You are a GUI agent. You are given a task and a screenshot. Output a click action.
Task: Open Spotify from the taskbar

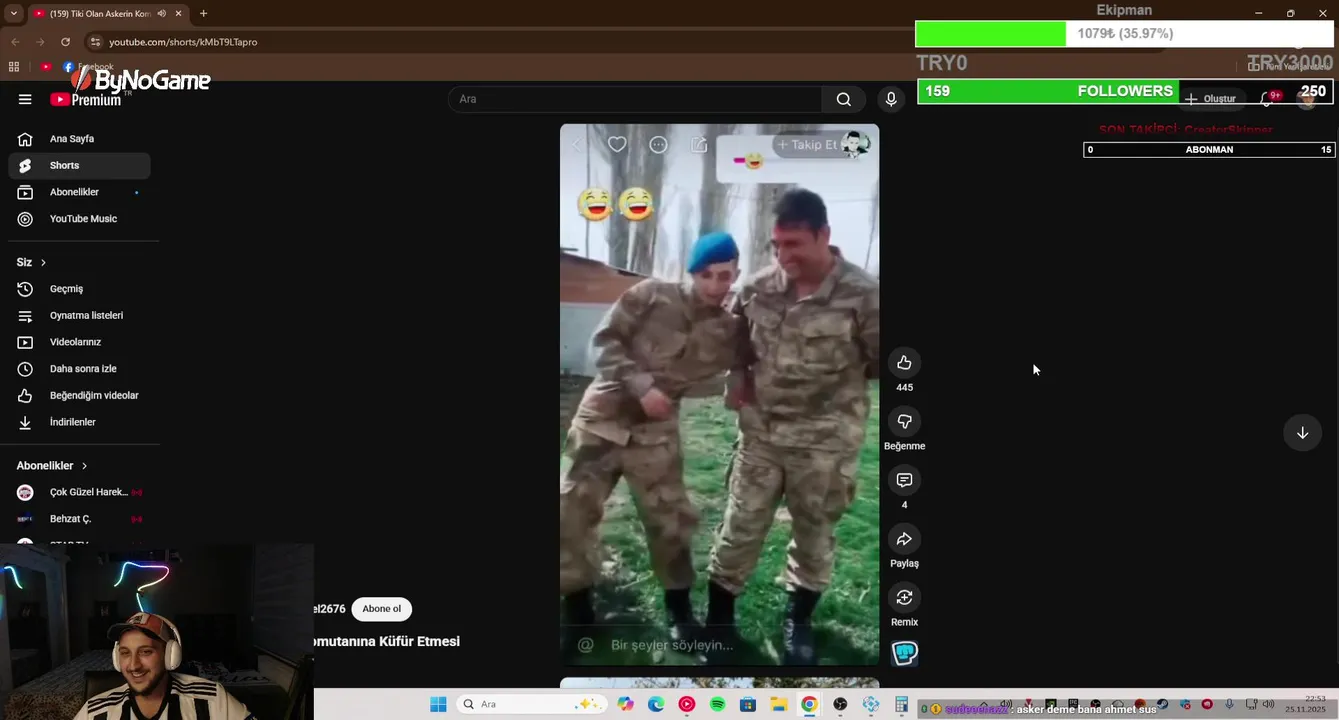pos(717,704)
